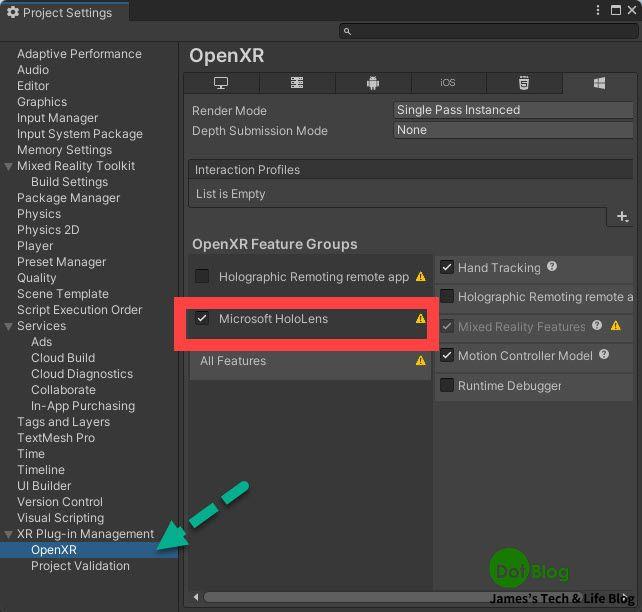Click warning icon beside Microsoft HoloLens
Image resolution: width=642 pixels, height=612 pixels.
[420, 318]
